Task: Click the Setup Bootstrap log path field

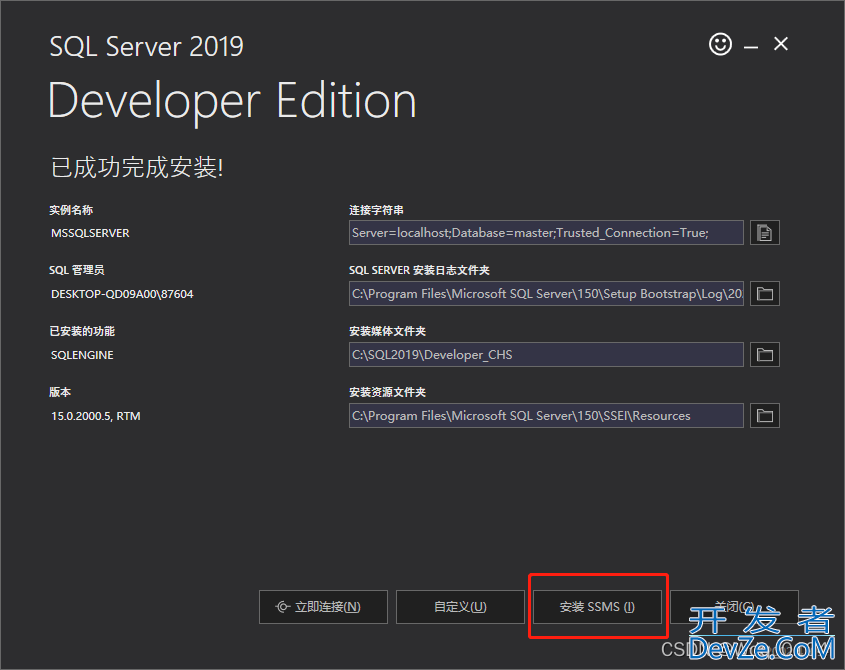Action: tap(546, 294)
